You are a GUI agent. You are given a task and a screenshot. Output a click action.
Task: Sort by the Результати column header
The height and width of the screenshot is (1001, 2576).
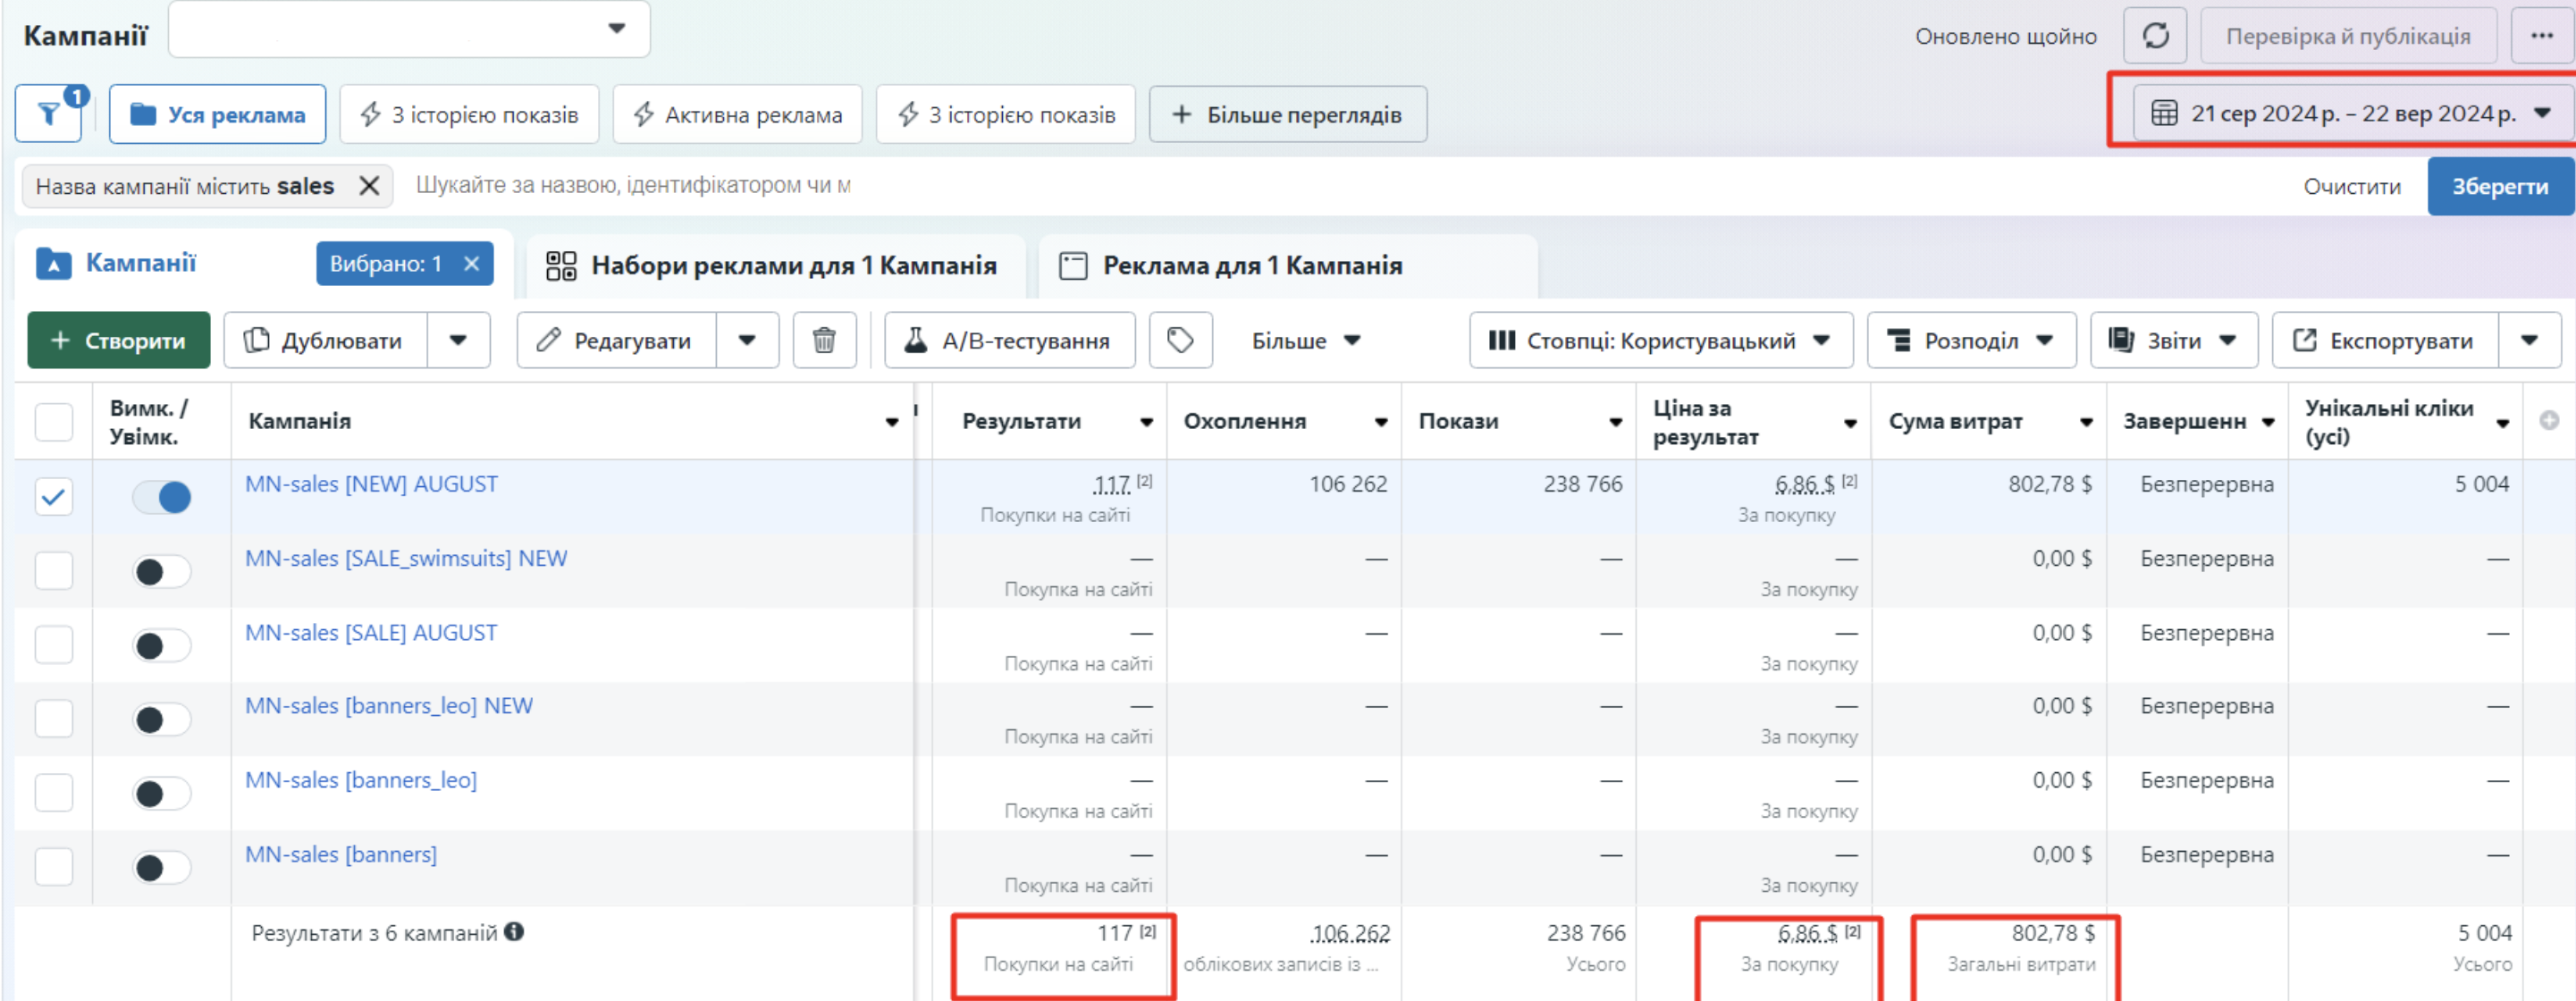coord(1021,421)
